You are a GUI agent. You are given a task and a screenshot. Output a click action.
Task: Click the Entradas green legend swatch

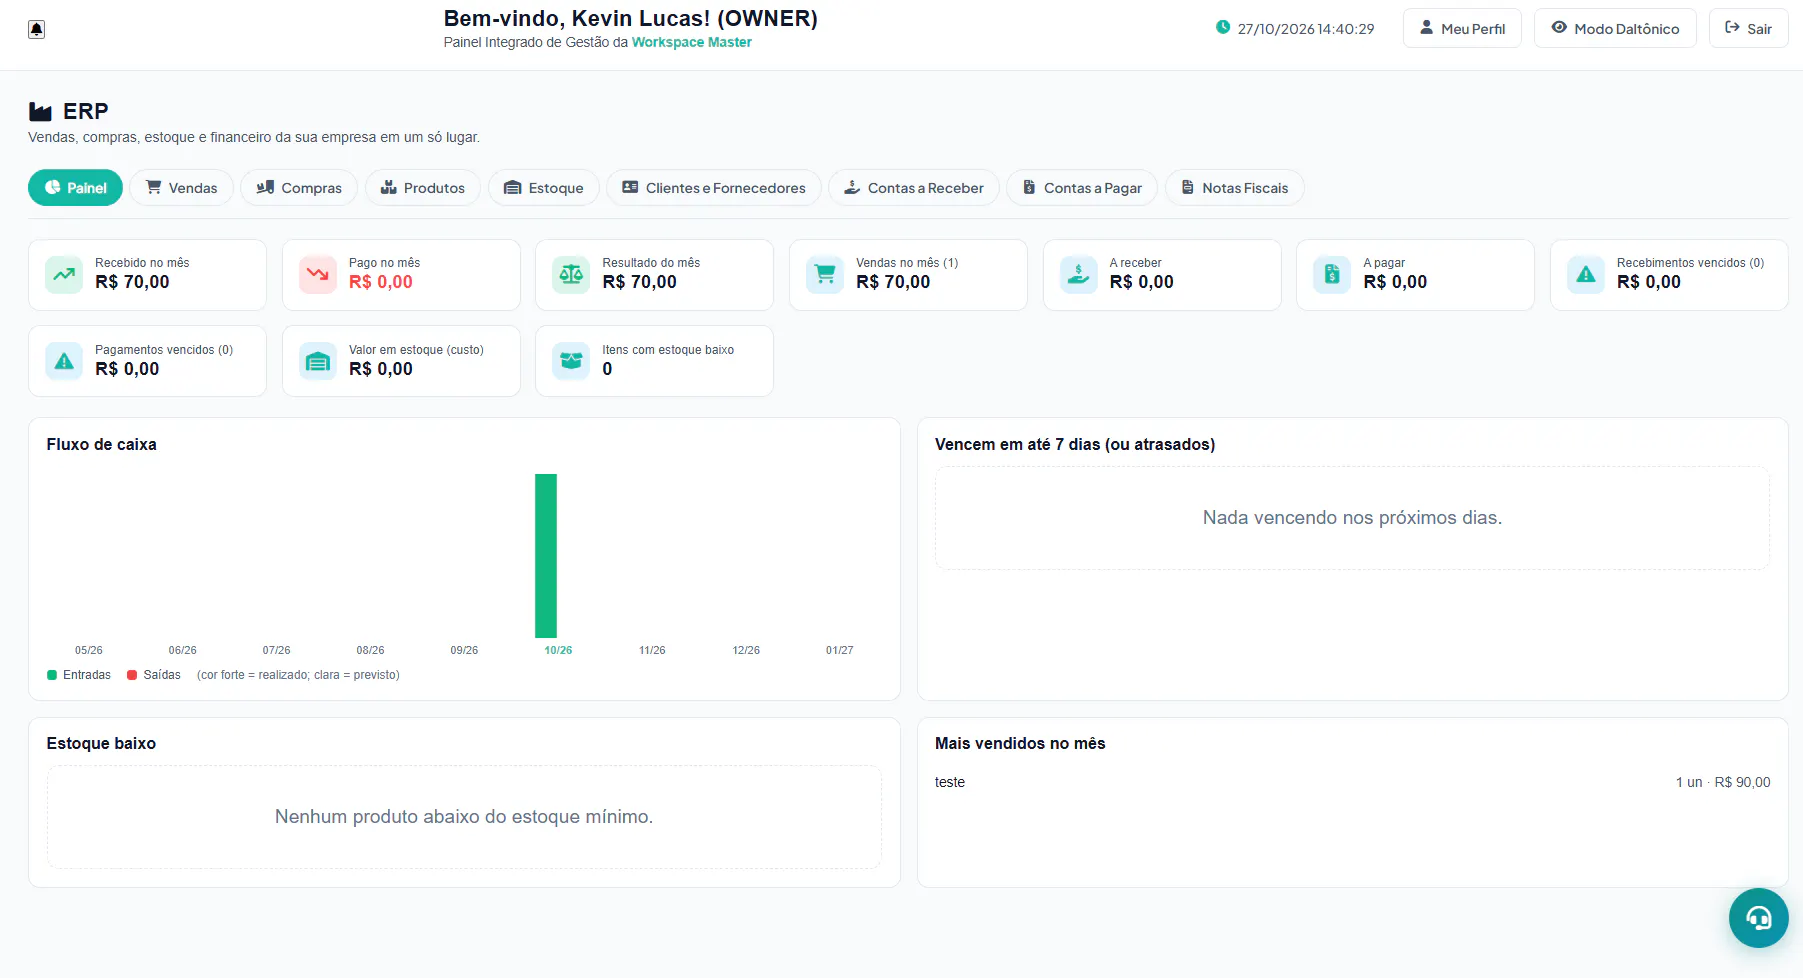pos(52,675)
